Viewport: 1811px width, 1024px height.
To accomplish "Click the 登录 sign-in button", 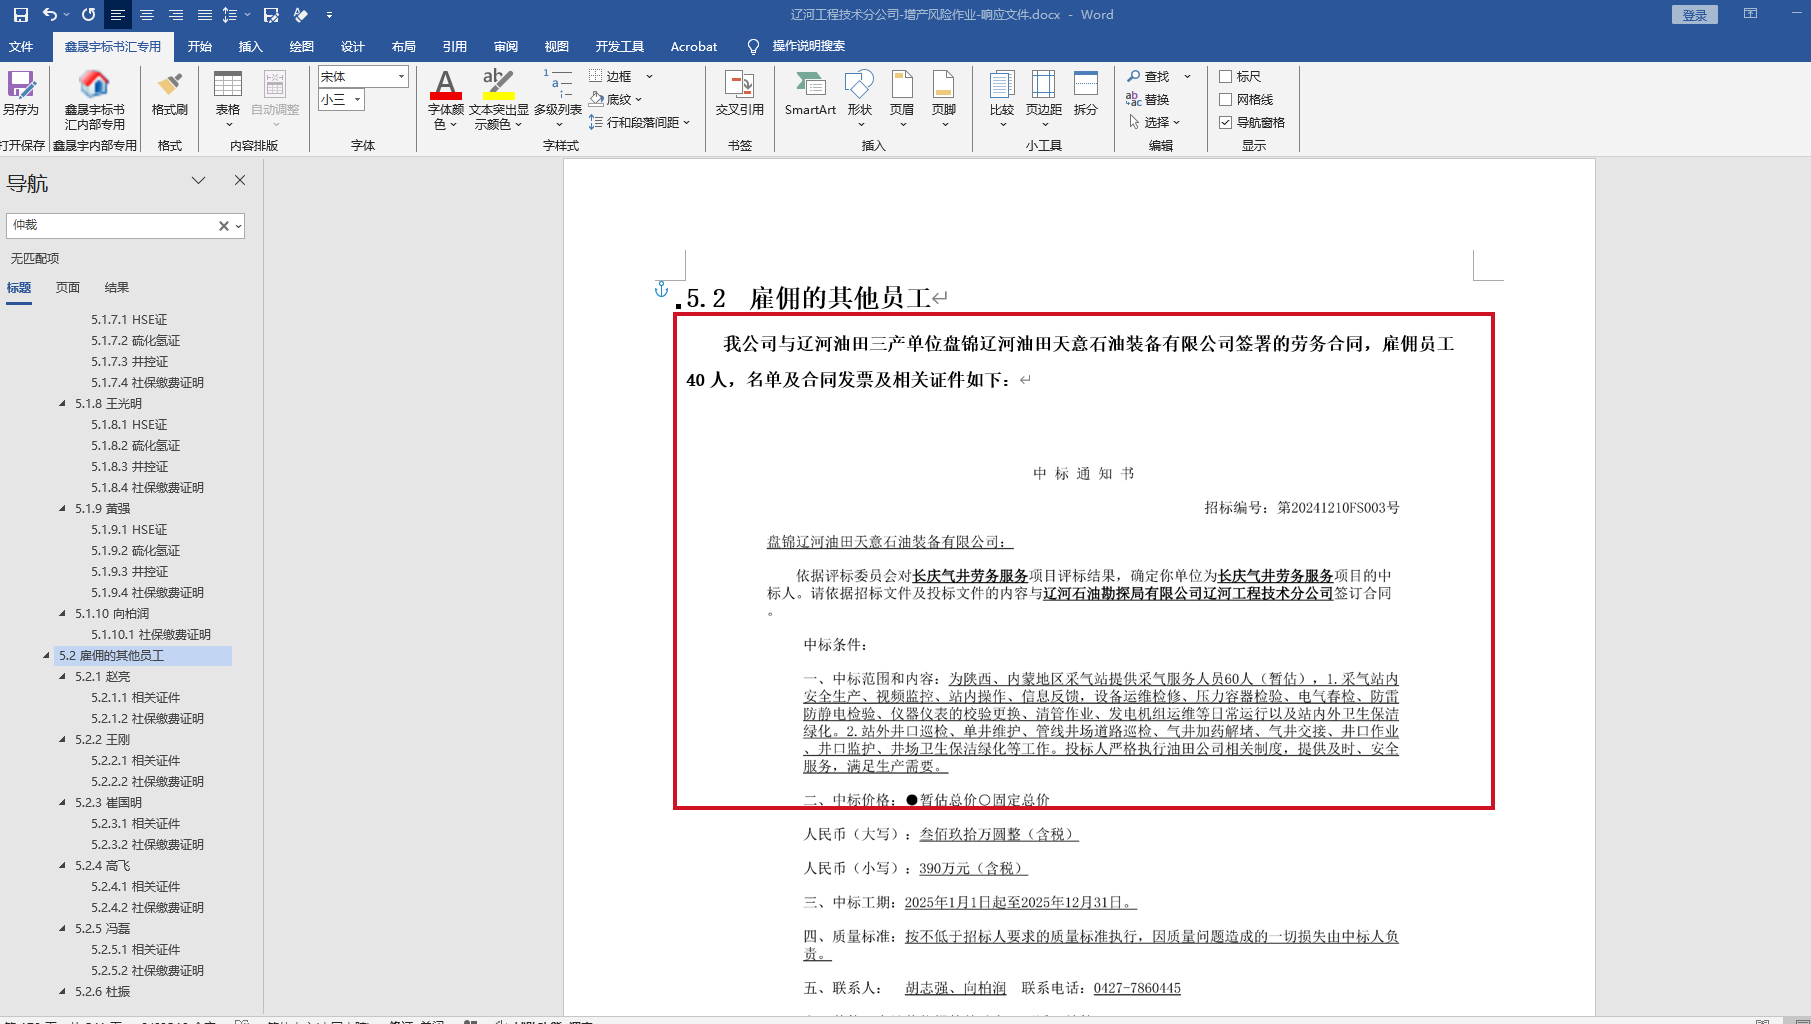I will (x=1694, y=14).
